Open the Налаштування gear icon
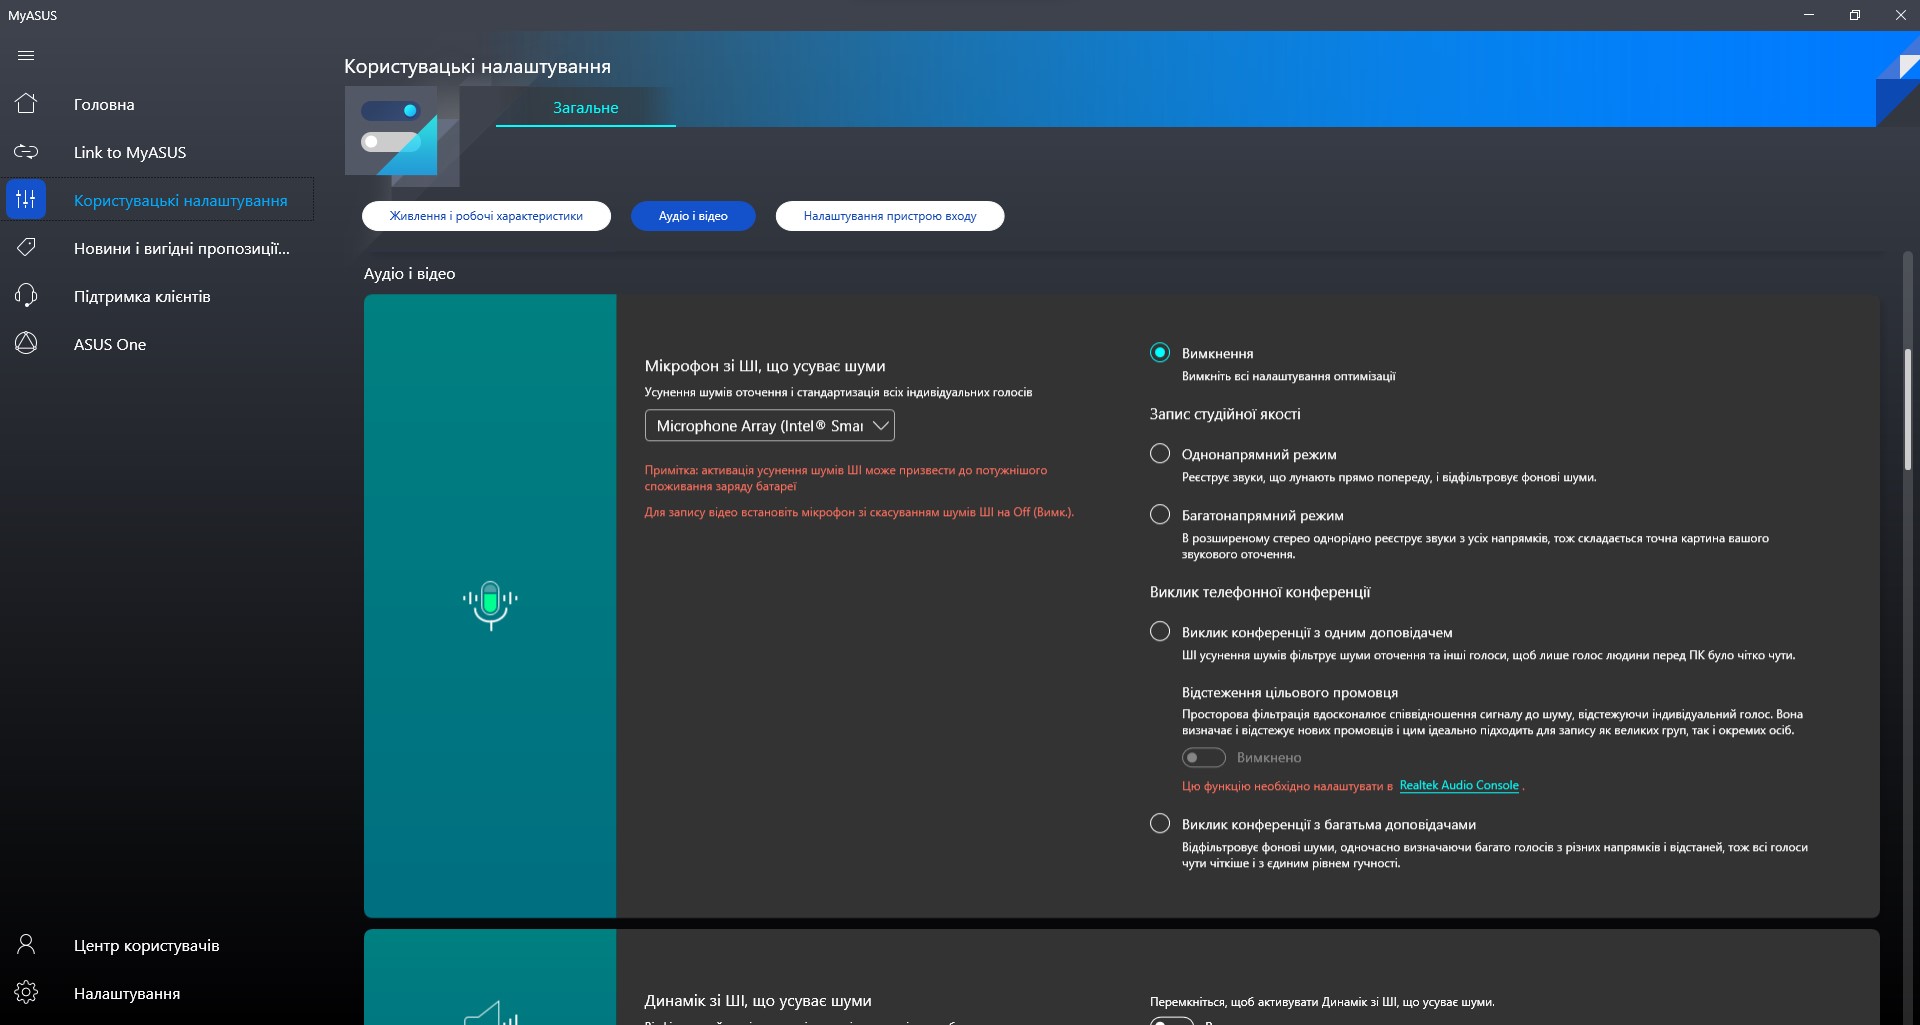The image size is (1920, 1025). pyautogui.click(x=26, y=993)
